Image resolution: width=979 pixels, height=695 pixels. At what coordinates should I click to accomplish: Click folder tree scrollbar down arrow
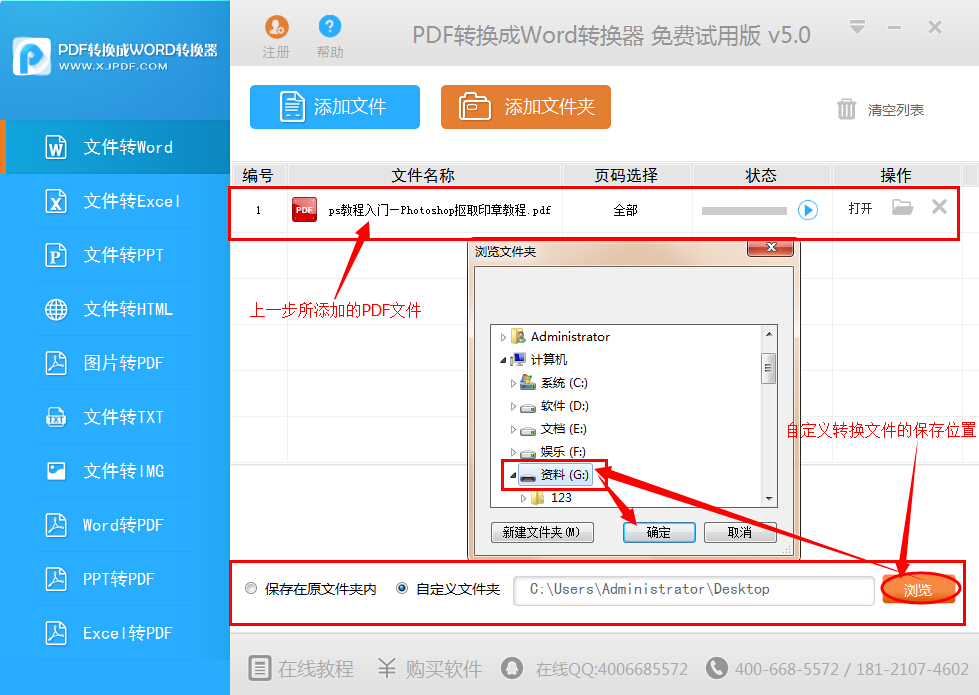[769, 498]
